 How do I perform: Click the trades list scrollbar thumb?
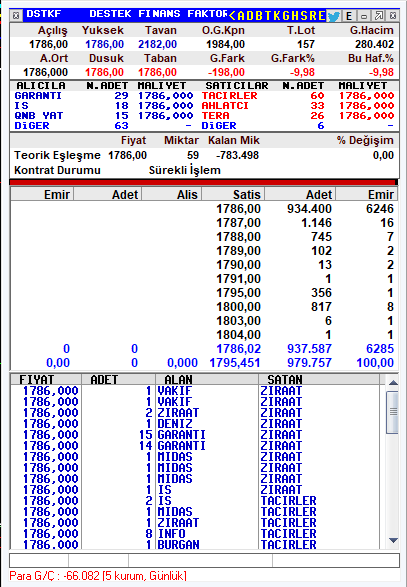coord(393,412)
